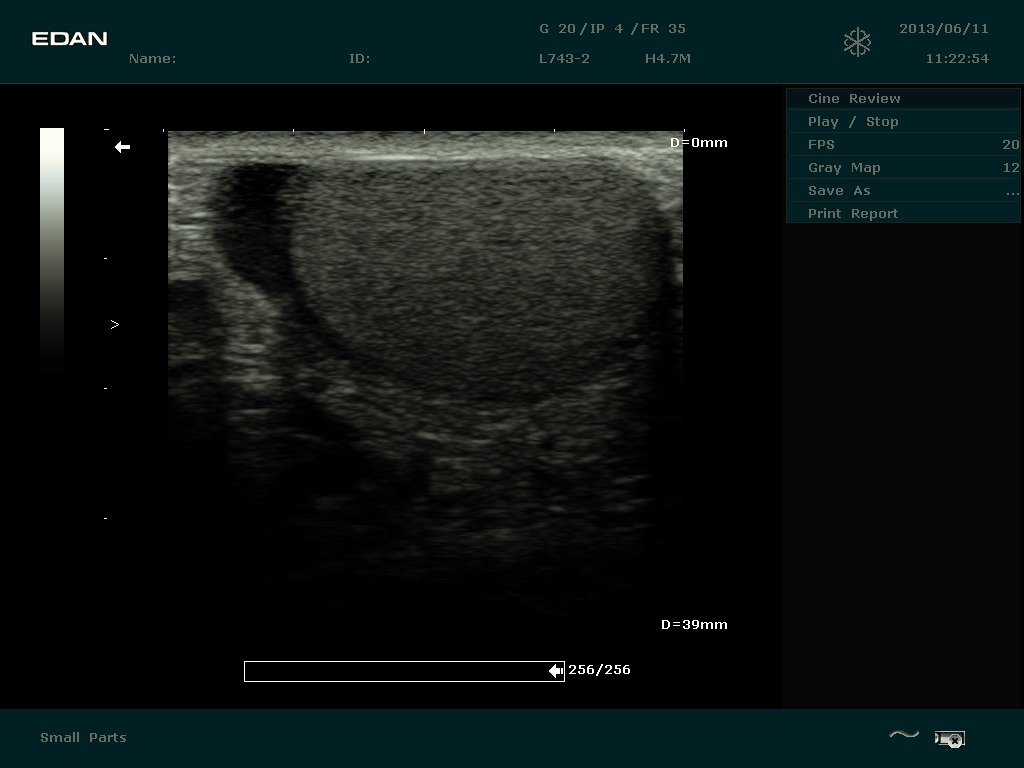Screen dimensions: 1024x768
Task: Click the grayscale gradient bar
Action: tap(52, 250)
